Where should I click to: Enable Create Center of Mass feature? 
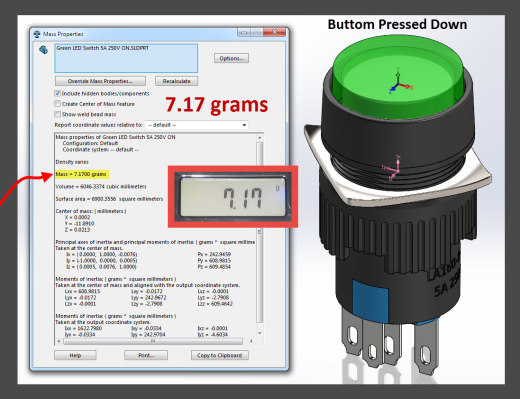[57, 104]
